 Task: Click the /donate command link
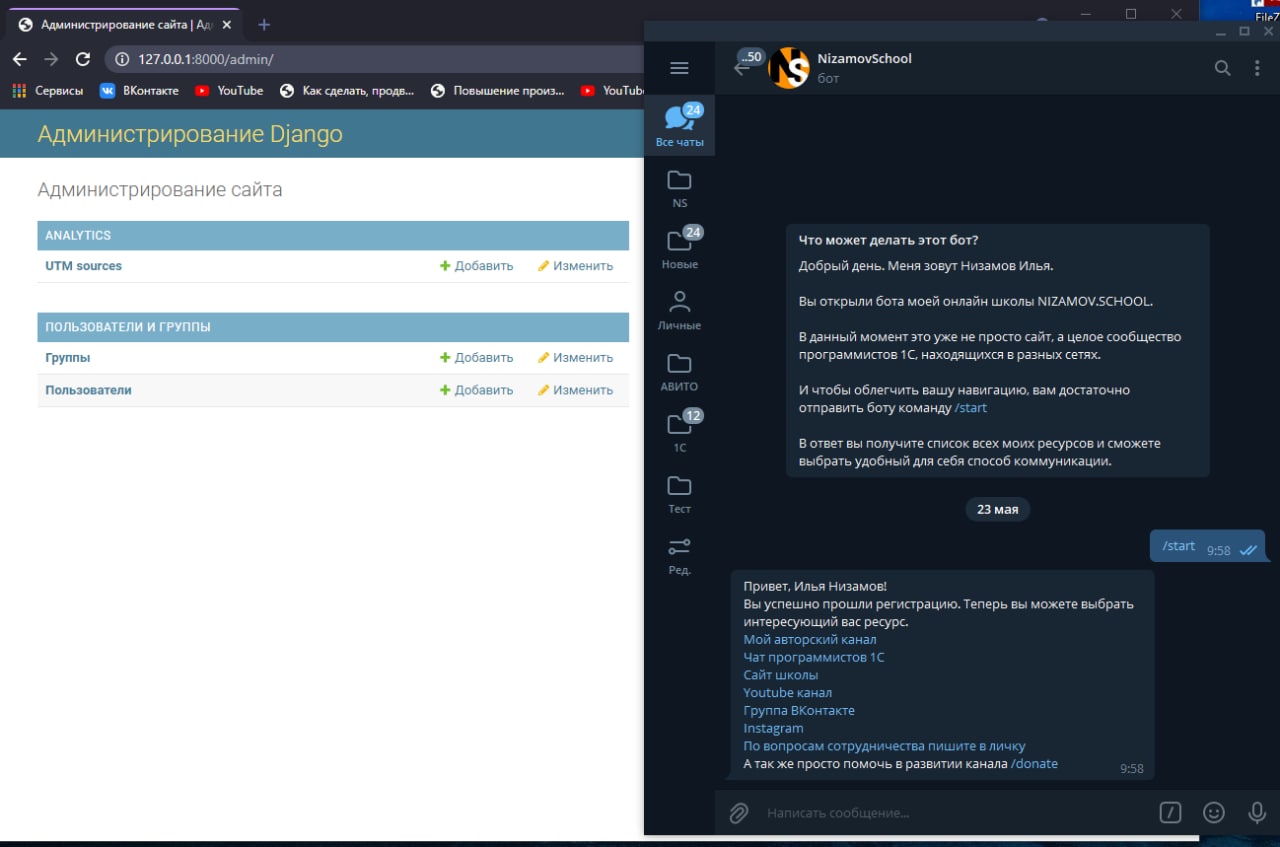point(1034,764)
